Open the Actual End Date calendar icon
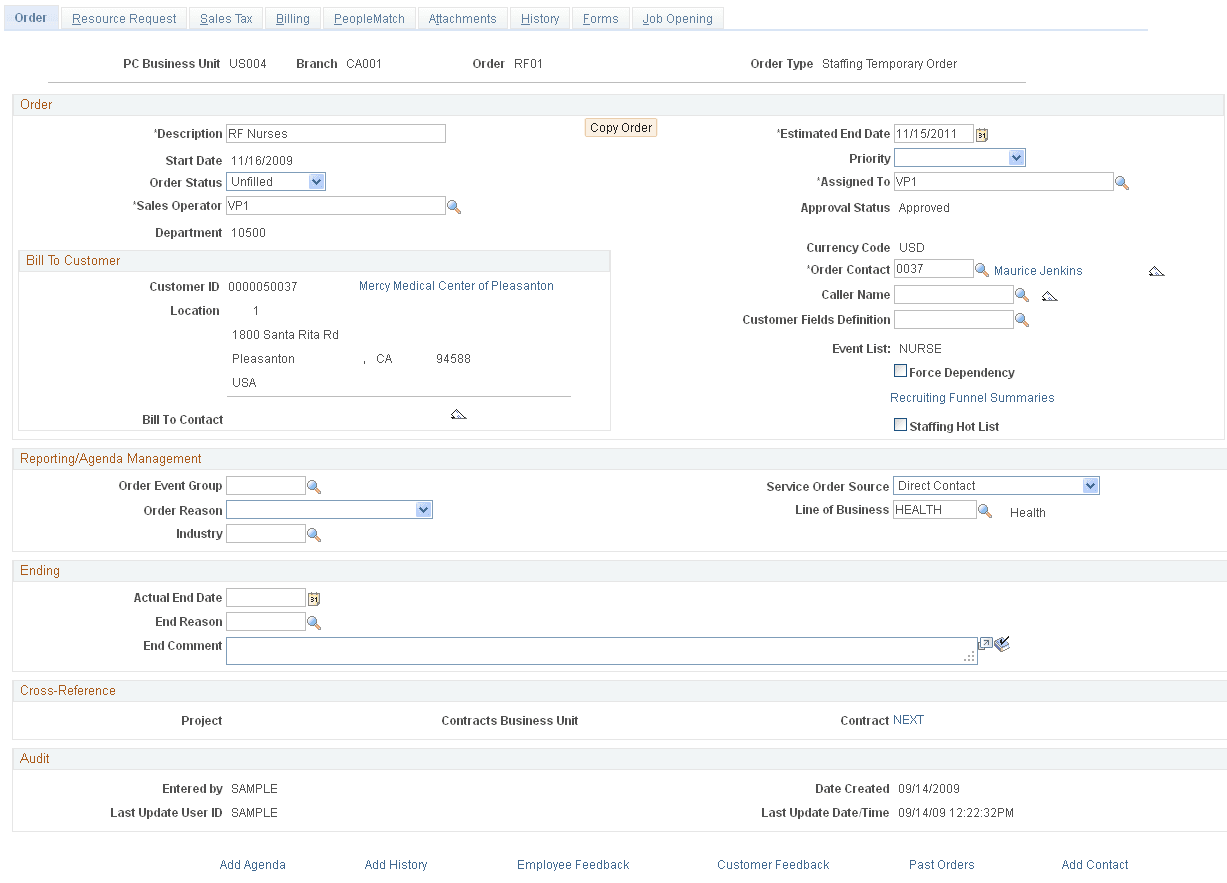This screenshot has width=1227, height=883. pos(315,597)
